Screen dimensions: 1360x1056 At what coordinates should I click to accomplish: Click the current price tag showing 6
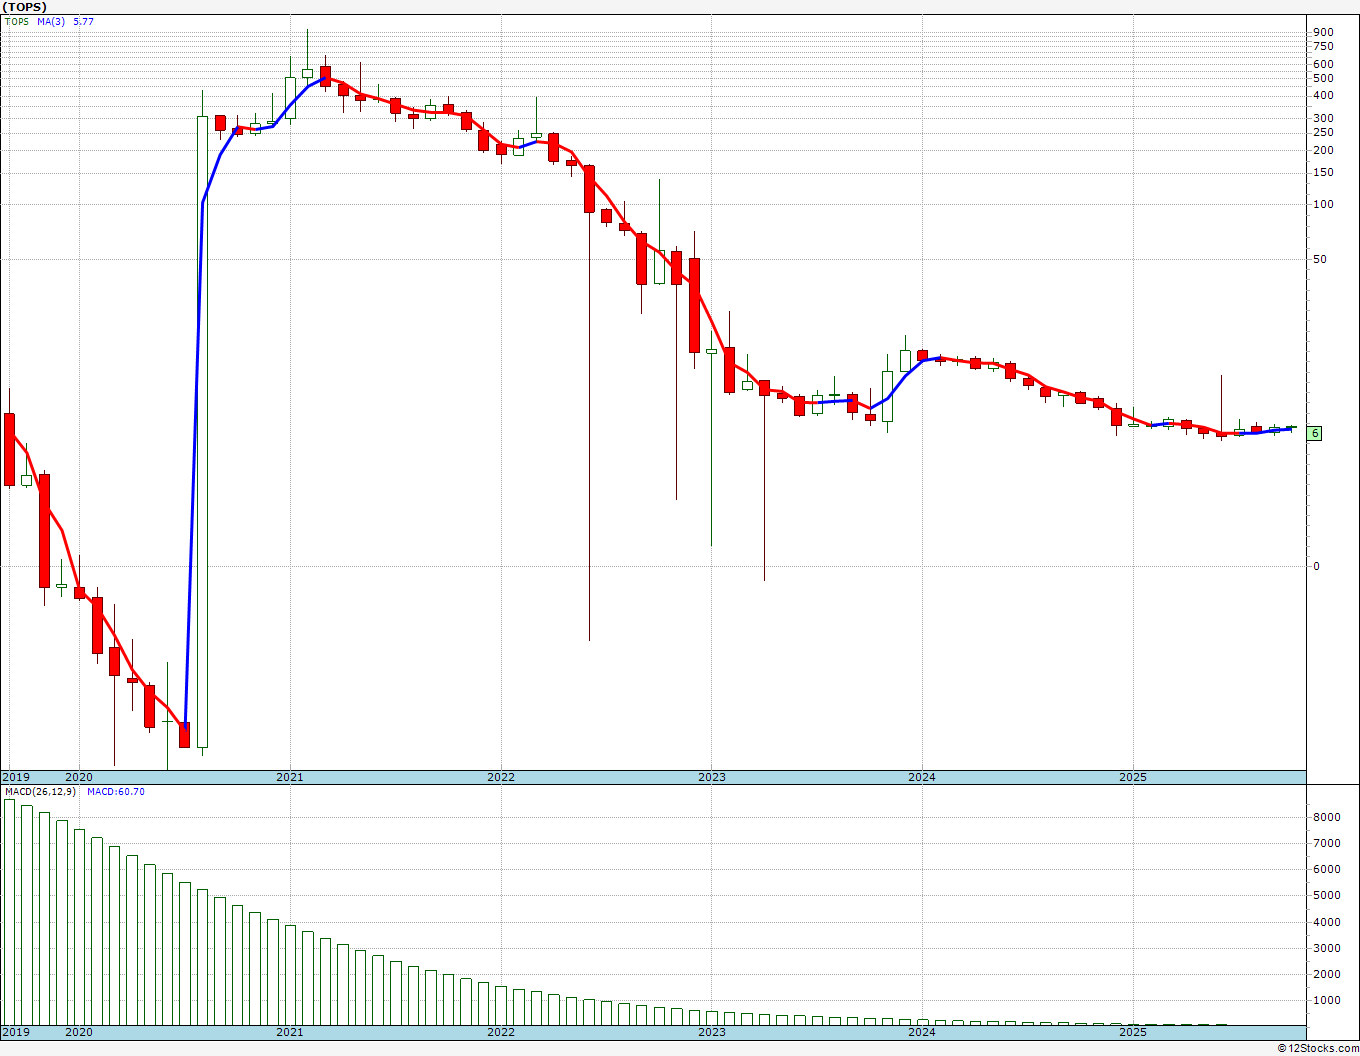tap(1315, 433)
